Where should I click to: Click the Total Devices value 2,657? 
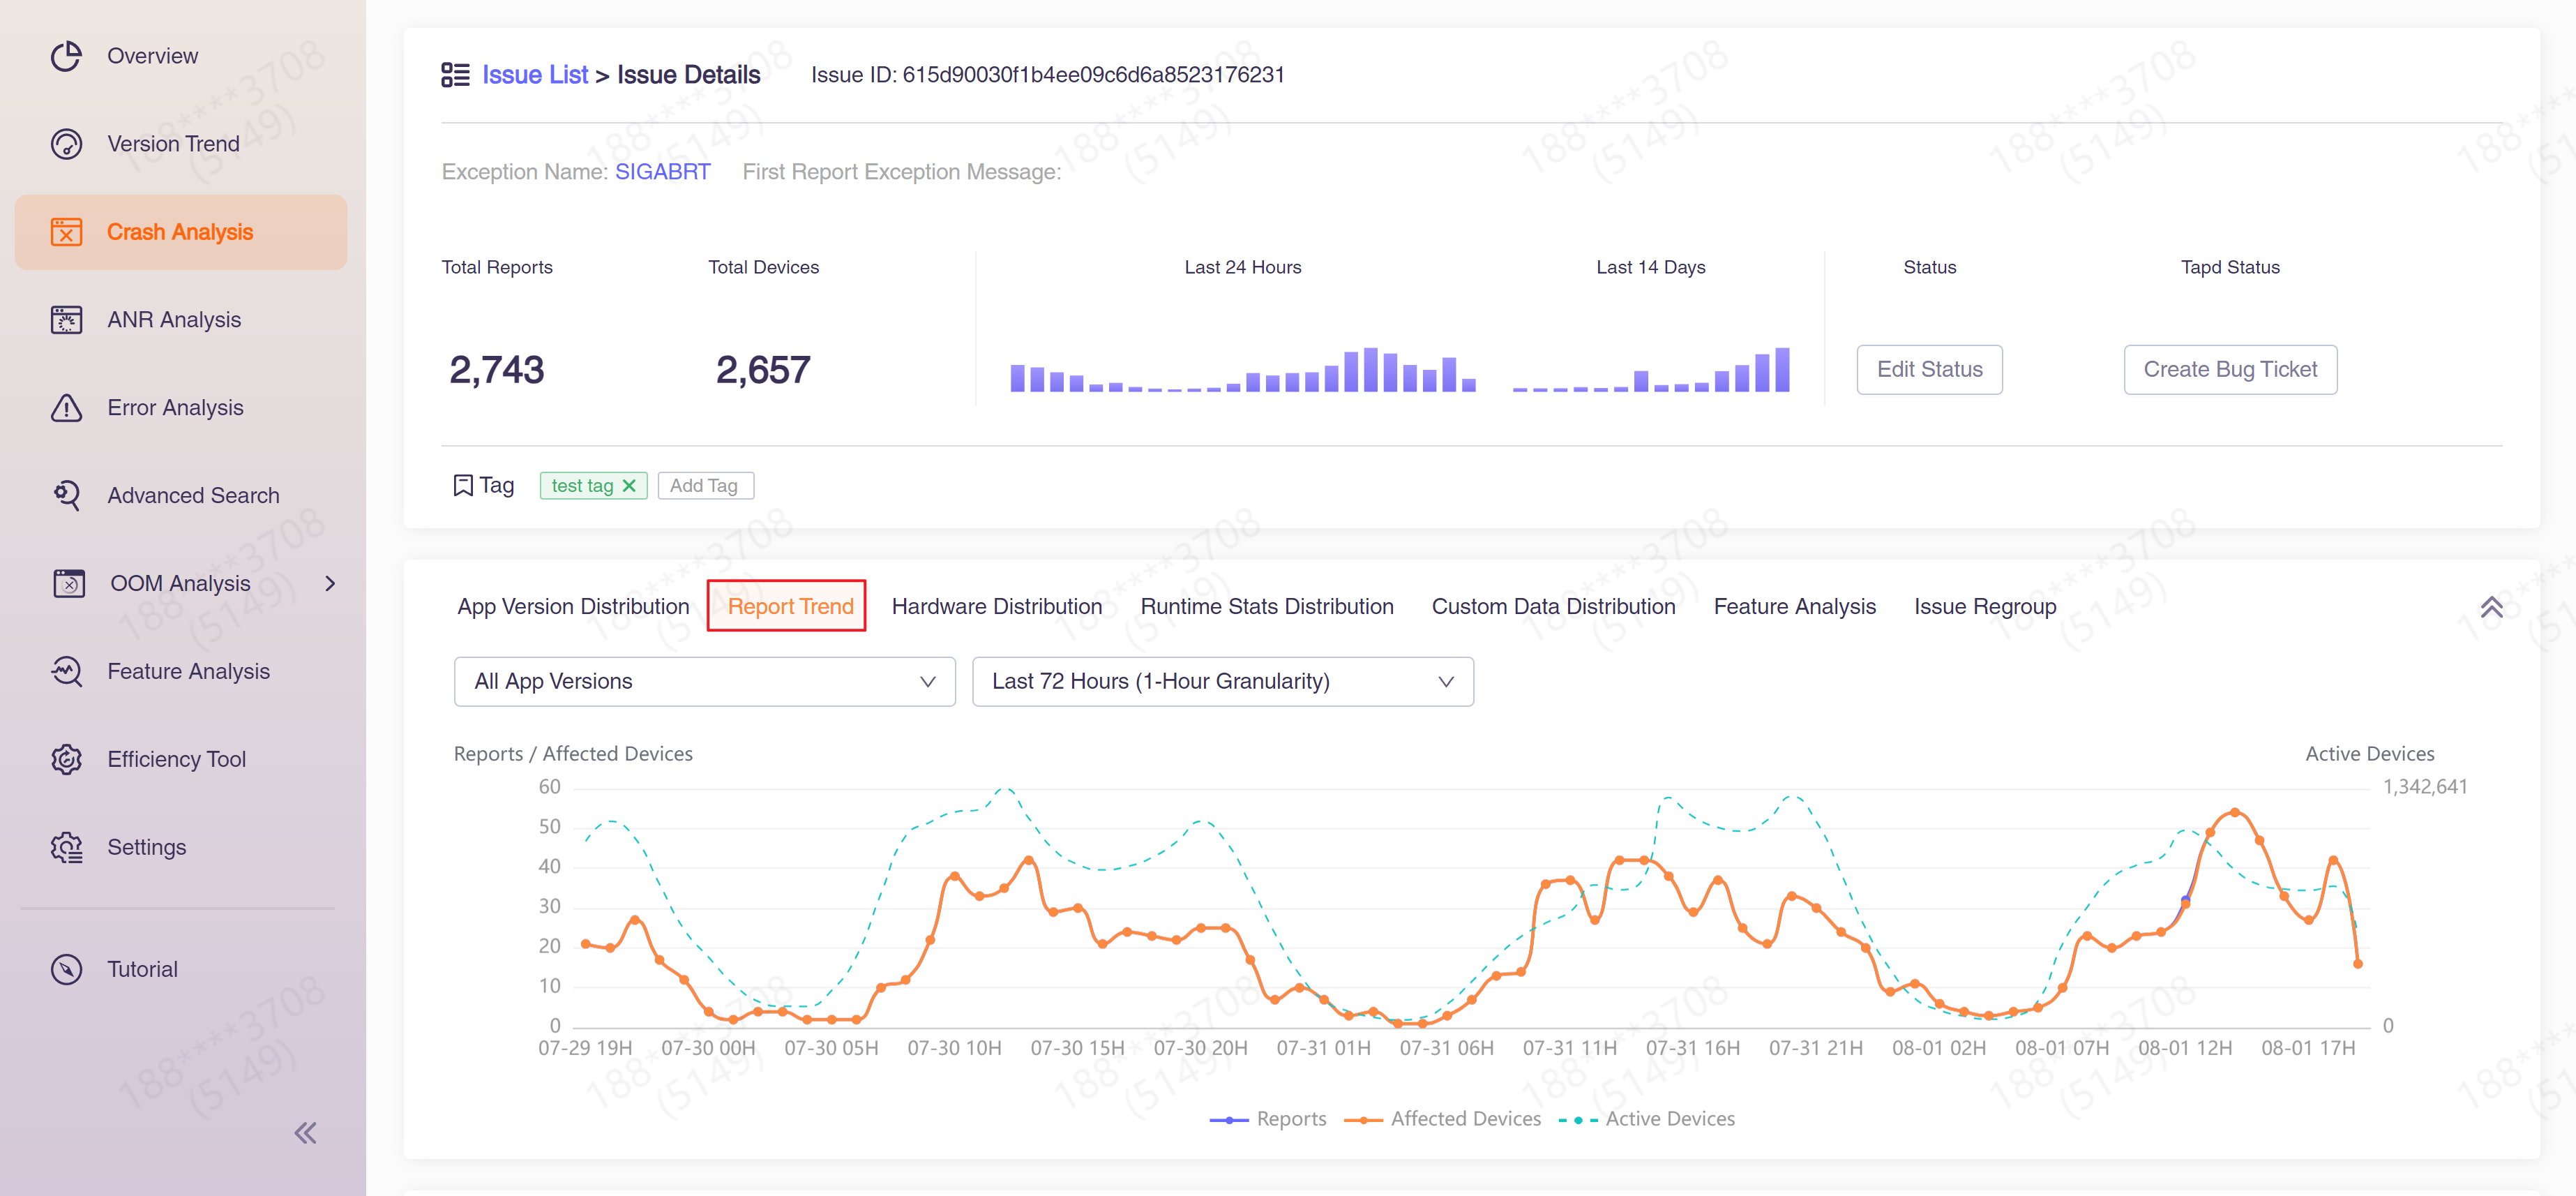point(762,370)
